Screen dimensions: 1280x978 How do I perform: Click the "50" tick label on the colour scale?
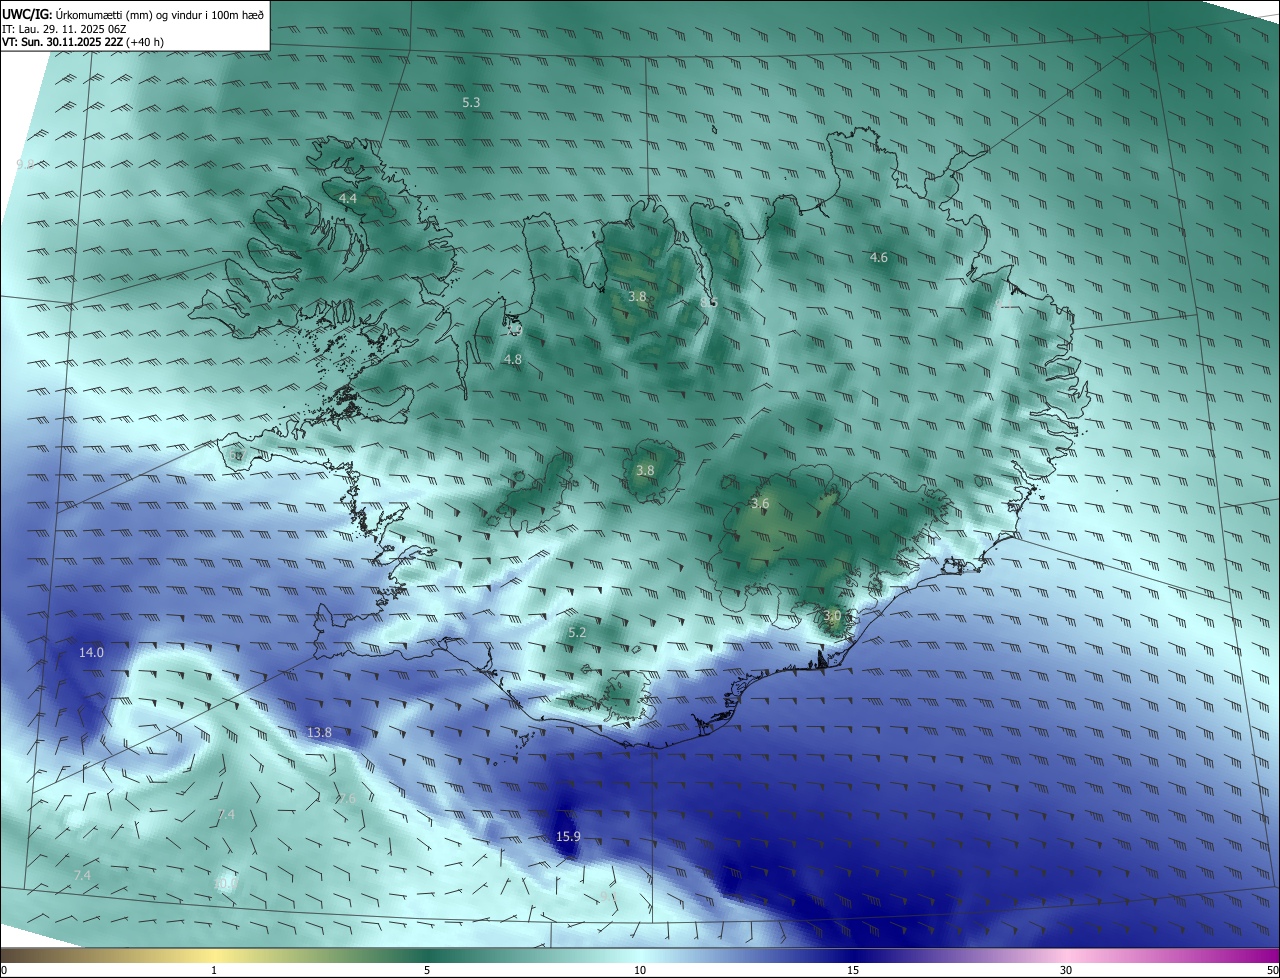coord(1272,971)
